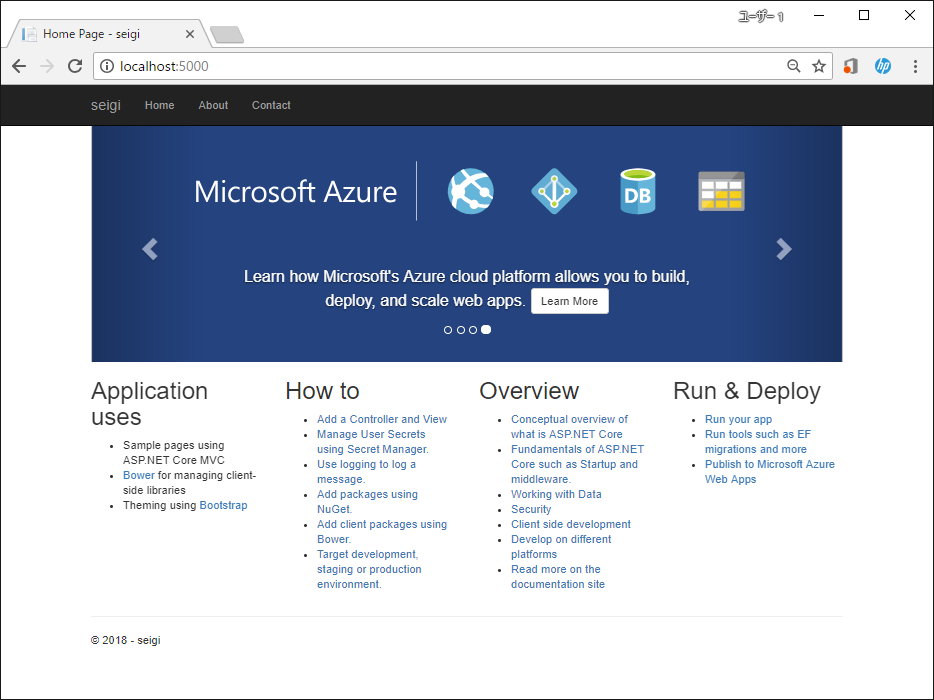
Task: Select the first carousel indicator dot
Action: point(448,330)
